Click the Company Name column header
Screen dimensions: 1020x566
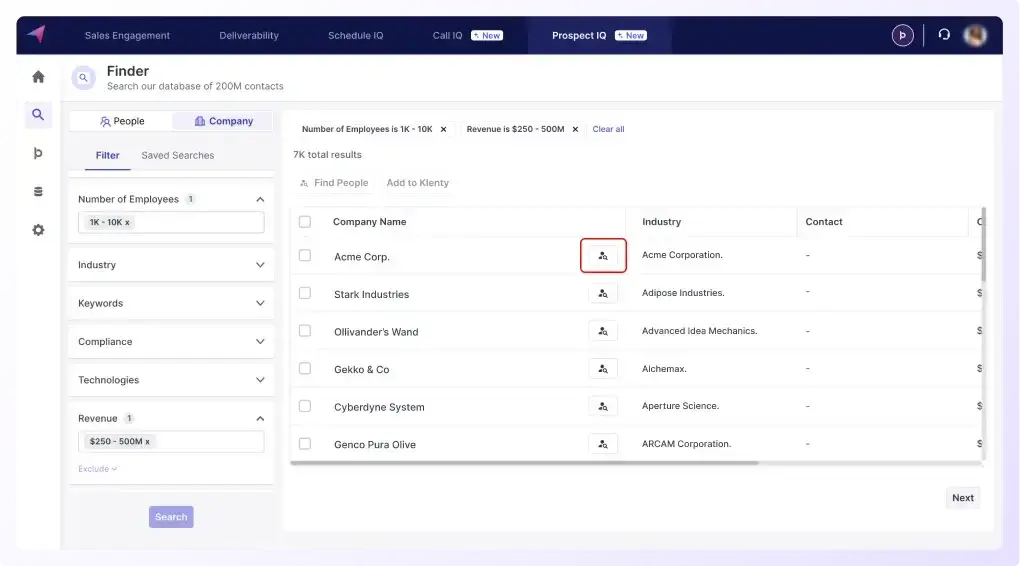coord(369,222)
